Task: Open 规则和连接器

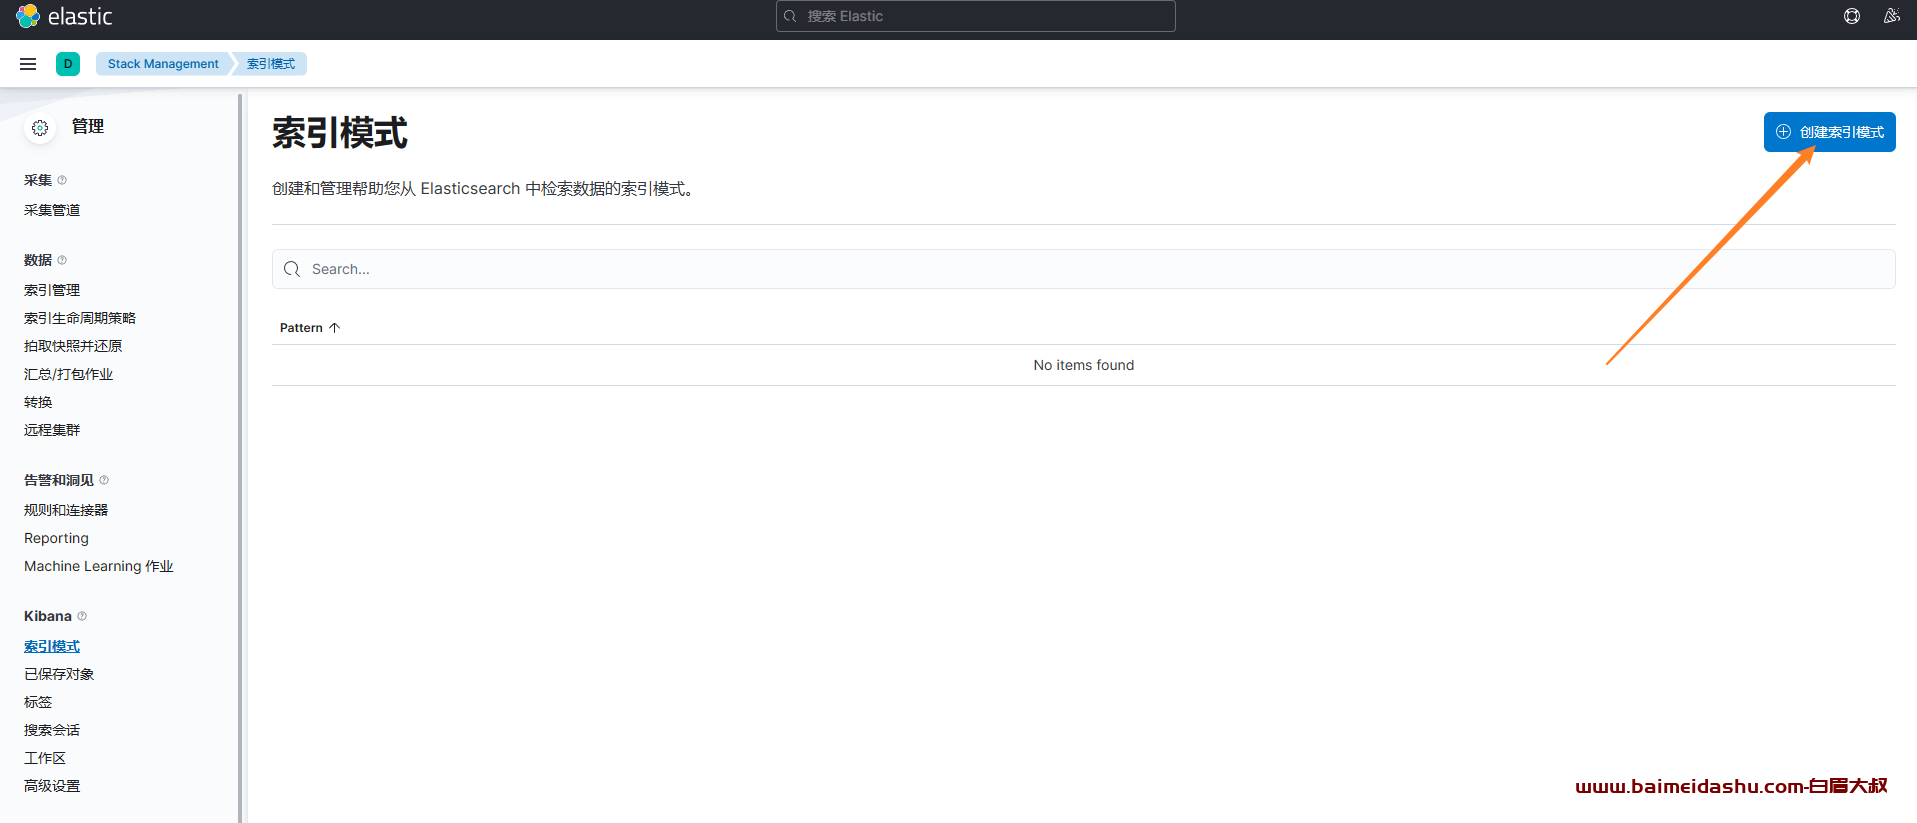Action: tap(66, 510)
